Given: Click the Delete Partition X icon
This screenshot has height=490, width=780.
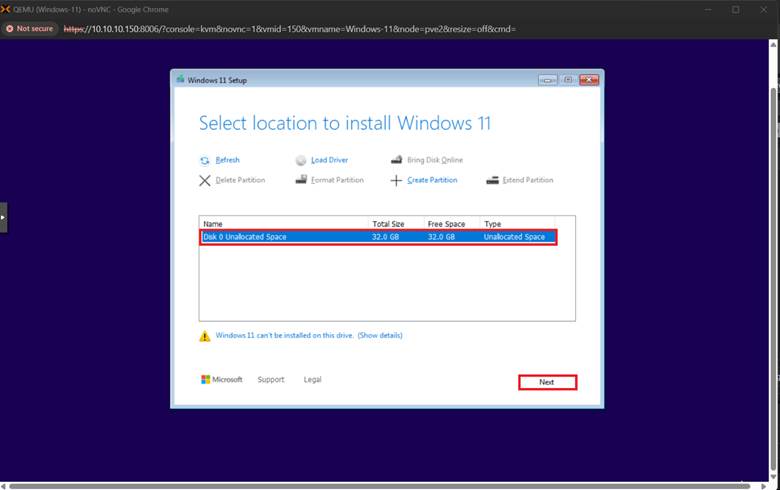Looking at the screenshot, I should point(205,181).
